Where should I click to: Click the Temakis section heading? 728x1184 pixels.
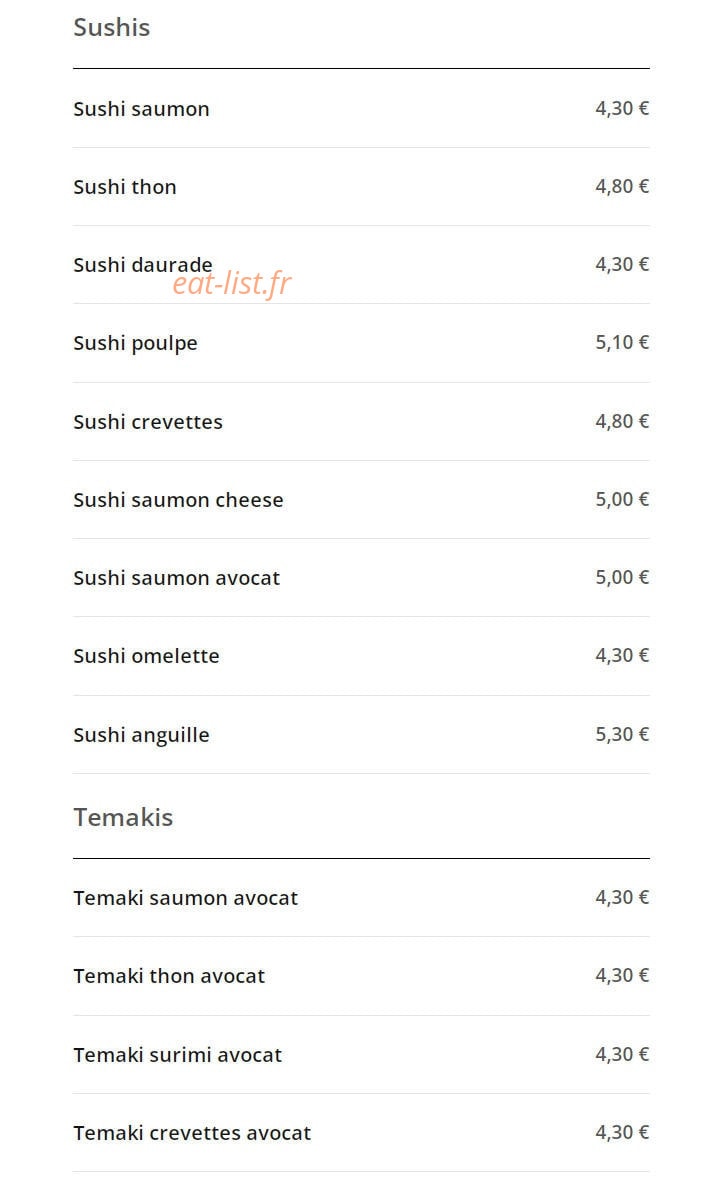click(123, 817)
